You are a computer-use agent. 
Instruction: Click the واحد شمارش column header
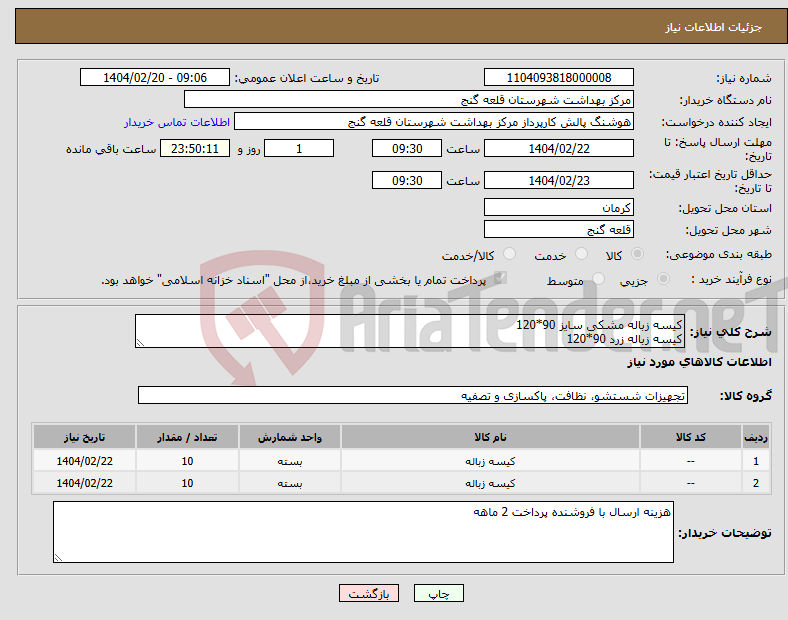point(290,437)
